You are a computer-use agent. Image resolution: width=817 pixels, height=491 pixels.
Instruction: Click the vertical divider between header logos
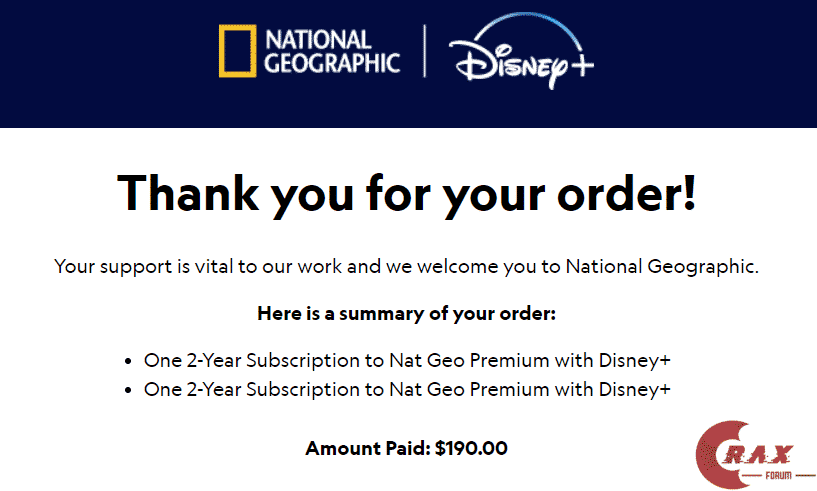(x=424, y=52)
